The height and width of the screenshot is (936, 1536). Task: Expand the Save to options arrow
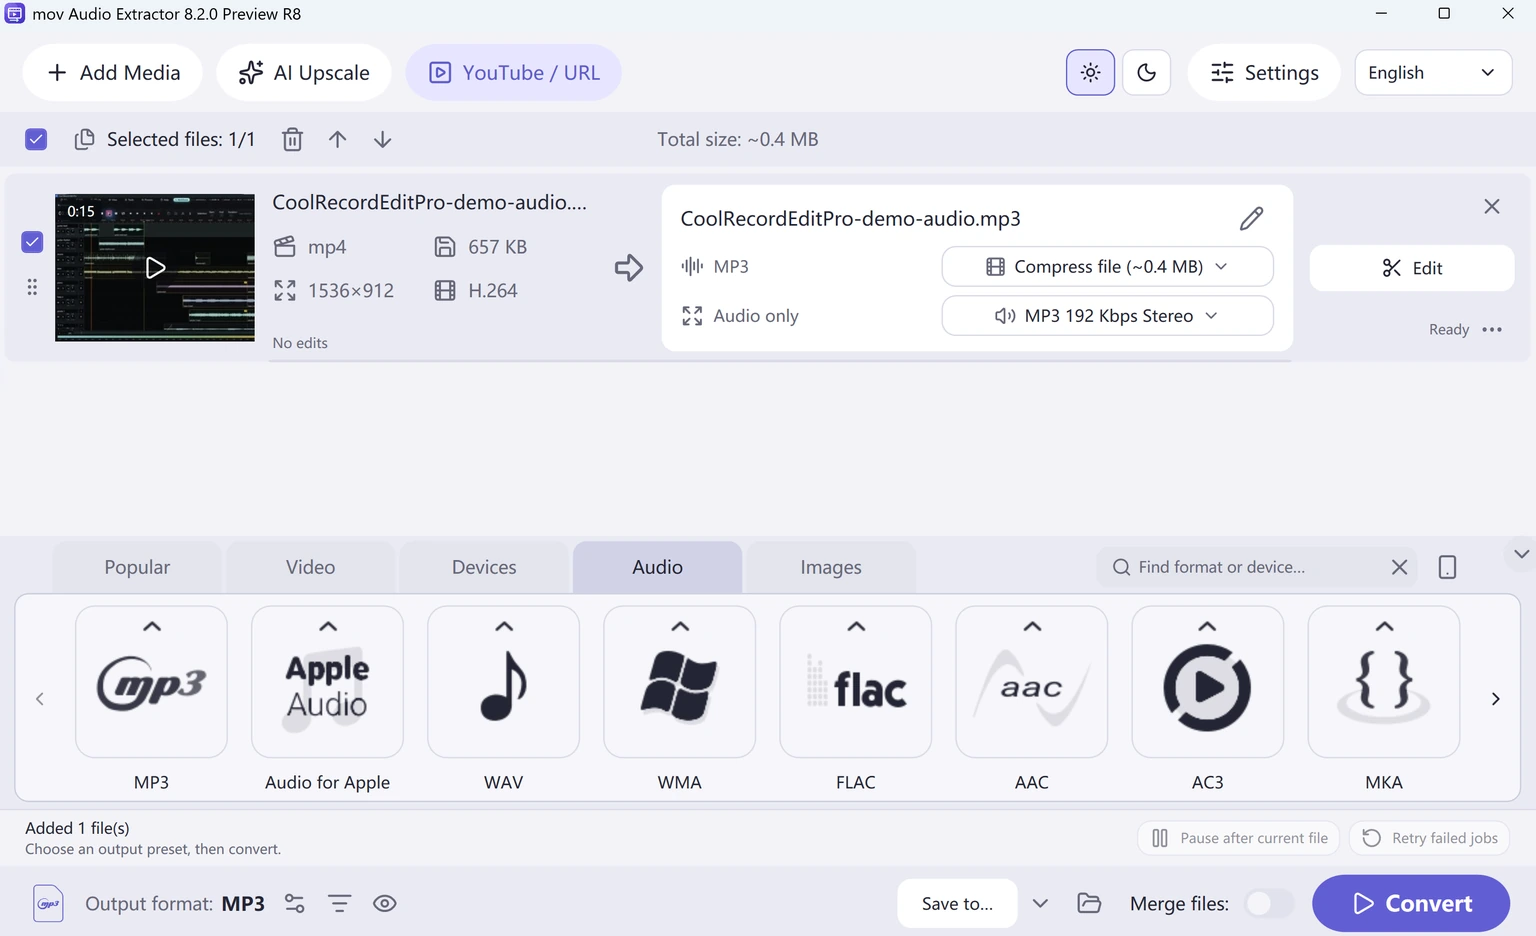pos(1040,903)
